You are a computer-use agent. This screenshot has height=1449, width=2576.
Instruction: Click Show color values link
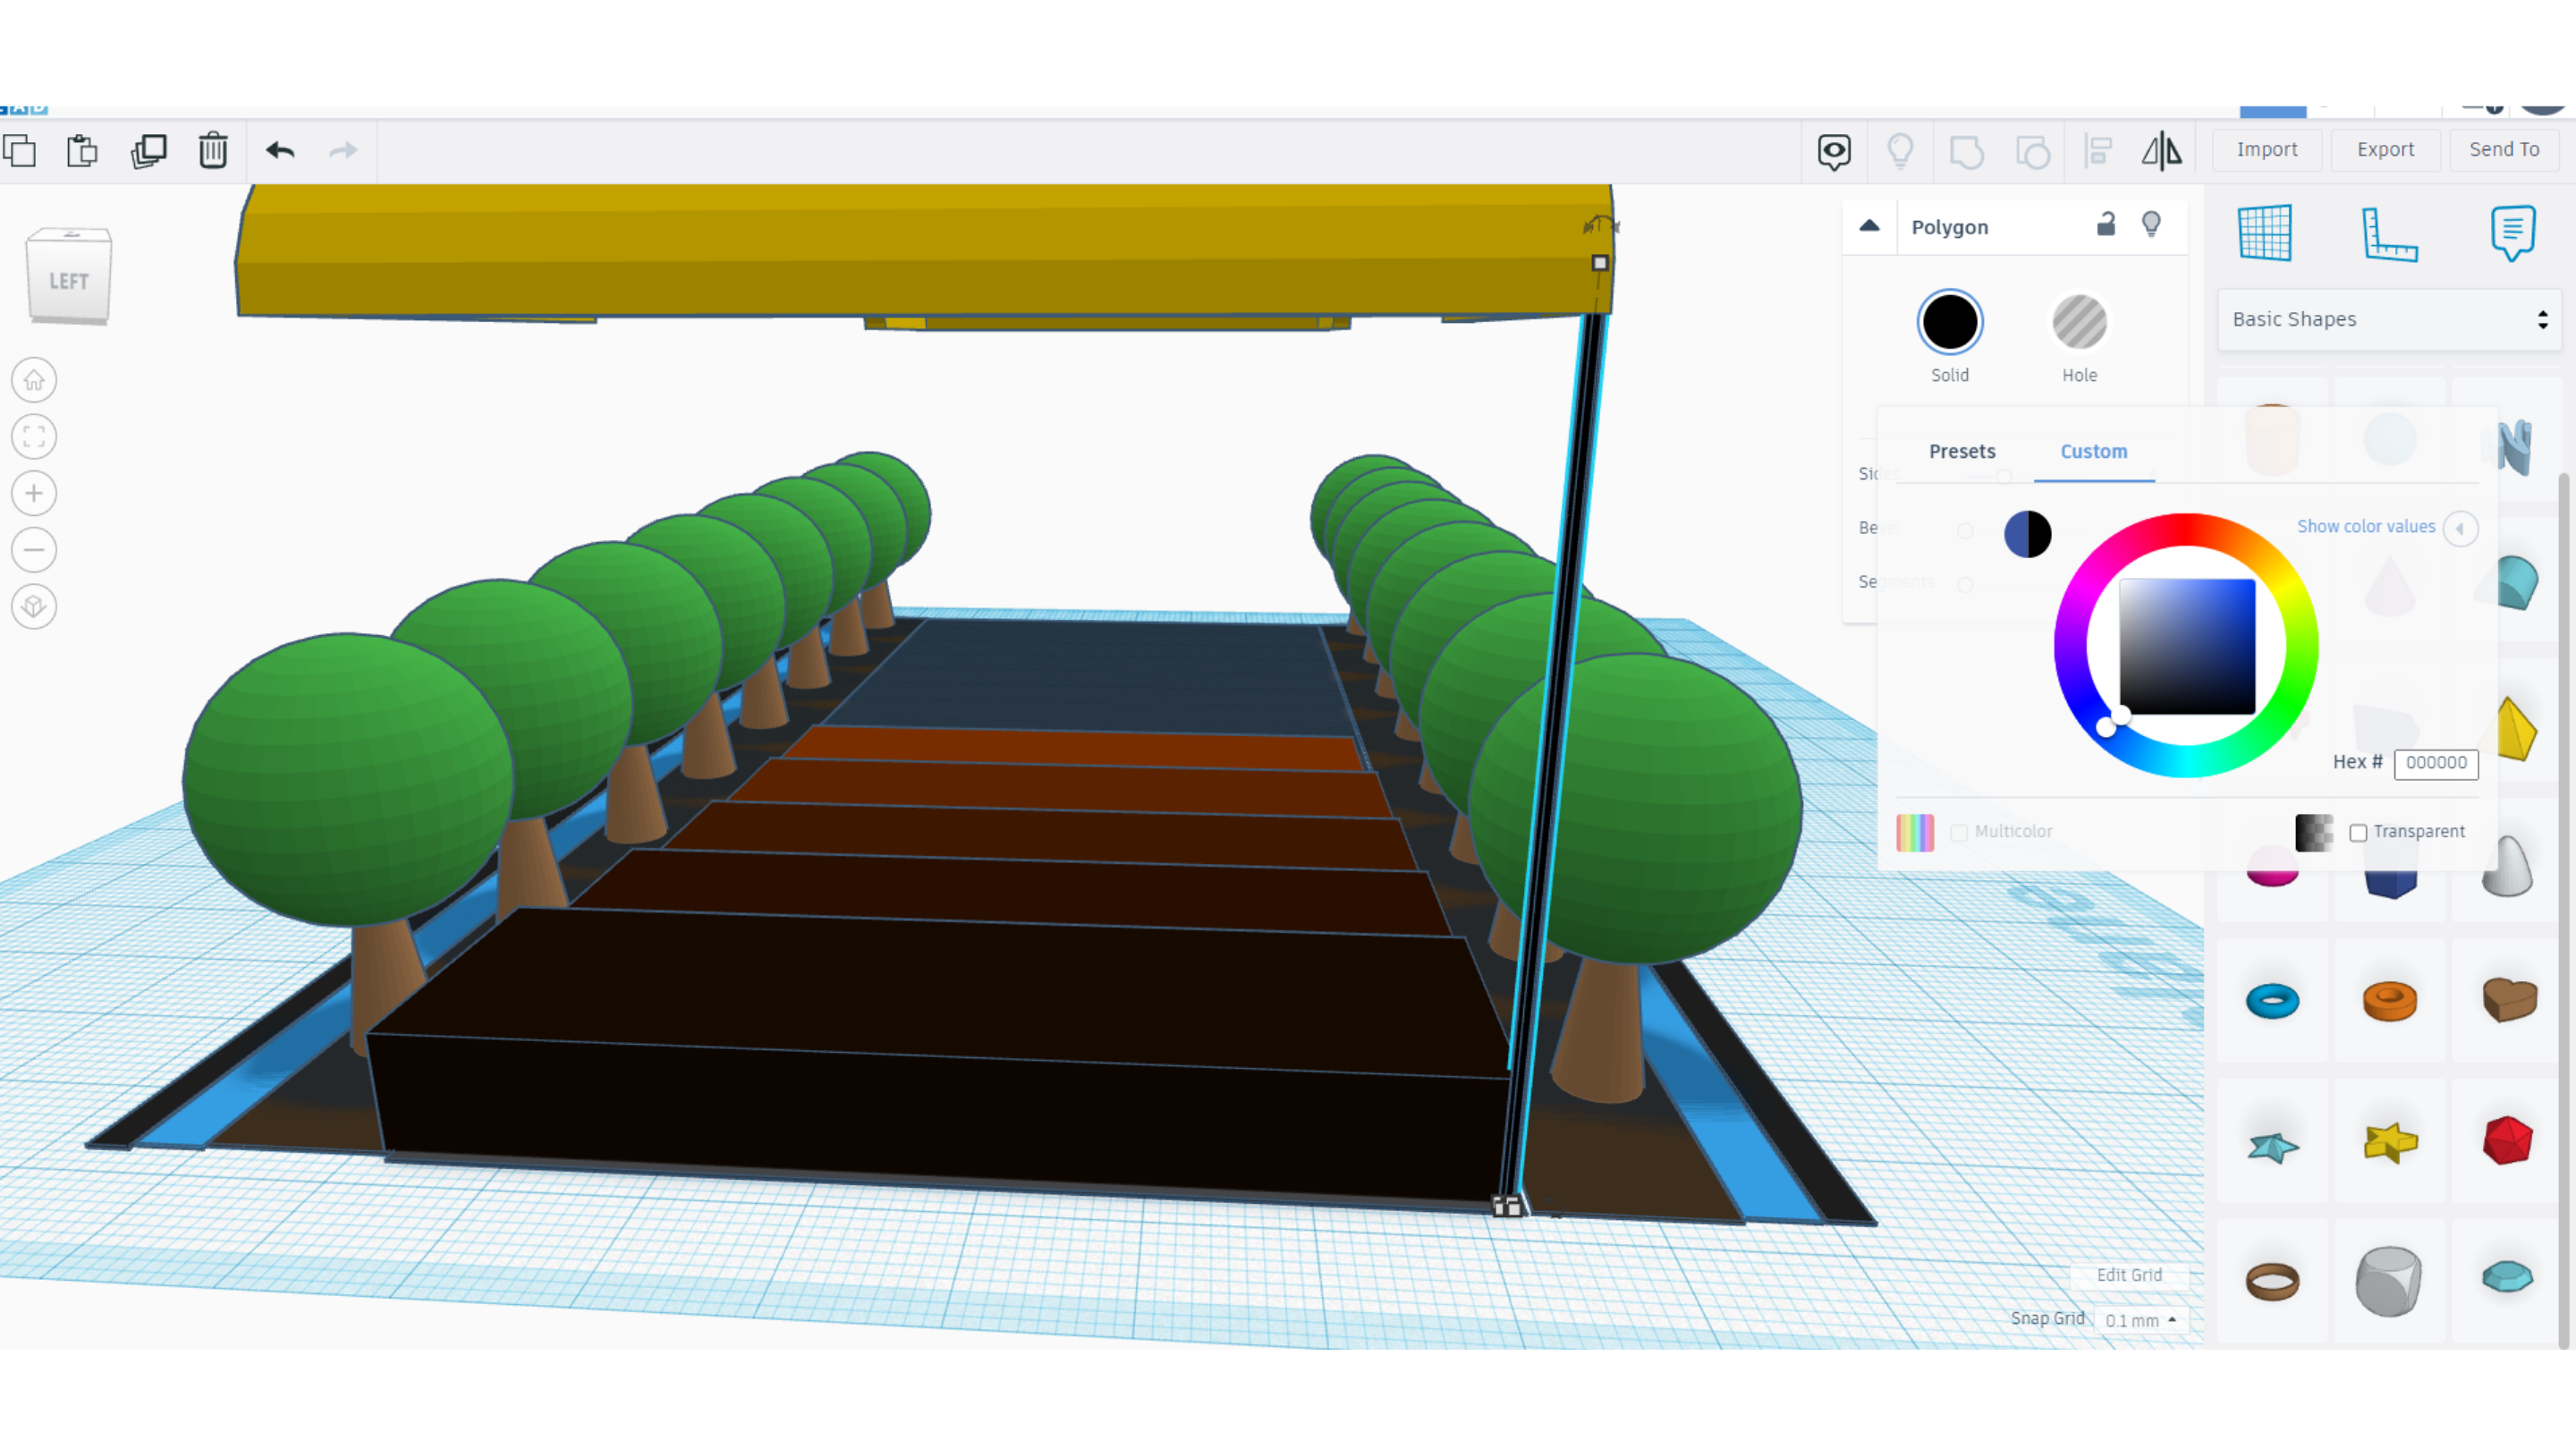coord(2365,526)
